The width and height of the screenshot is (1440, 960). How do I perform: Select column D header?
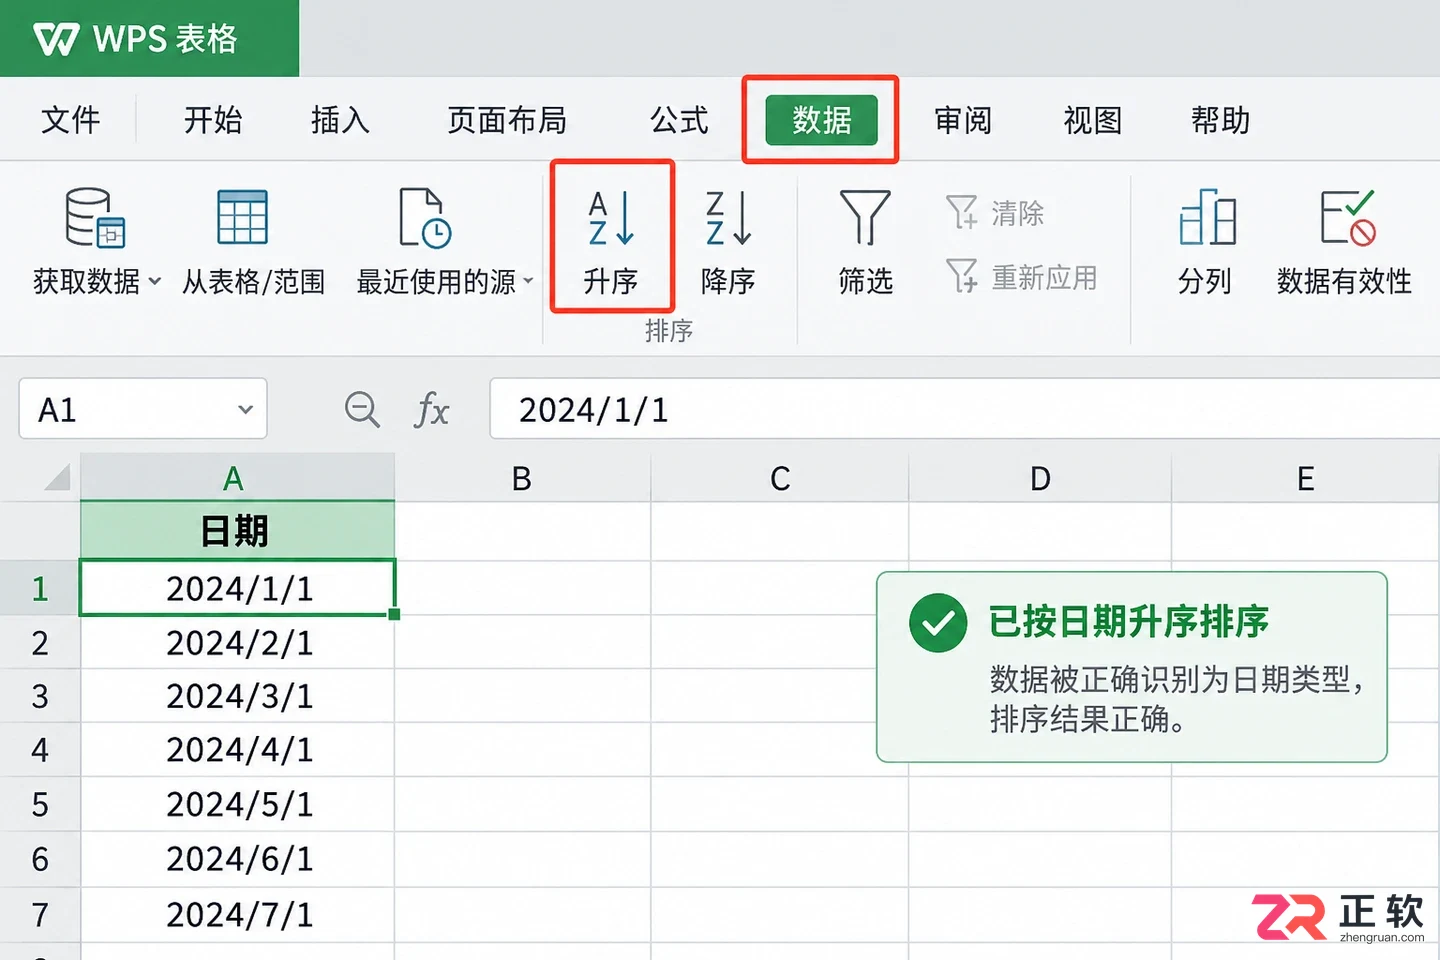pos(1040,478)
